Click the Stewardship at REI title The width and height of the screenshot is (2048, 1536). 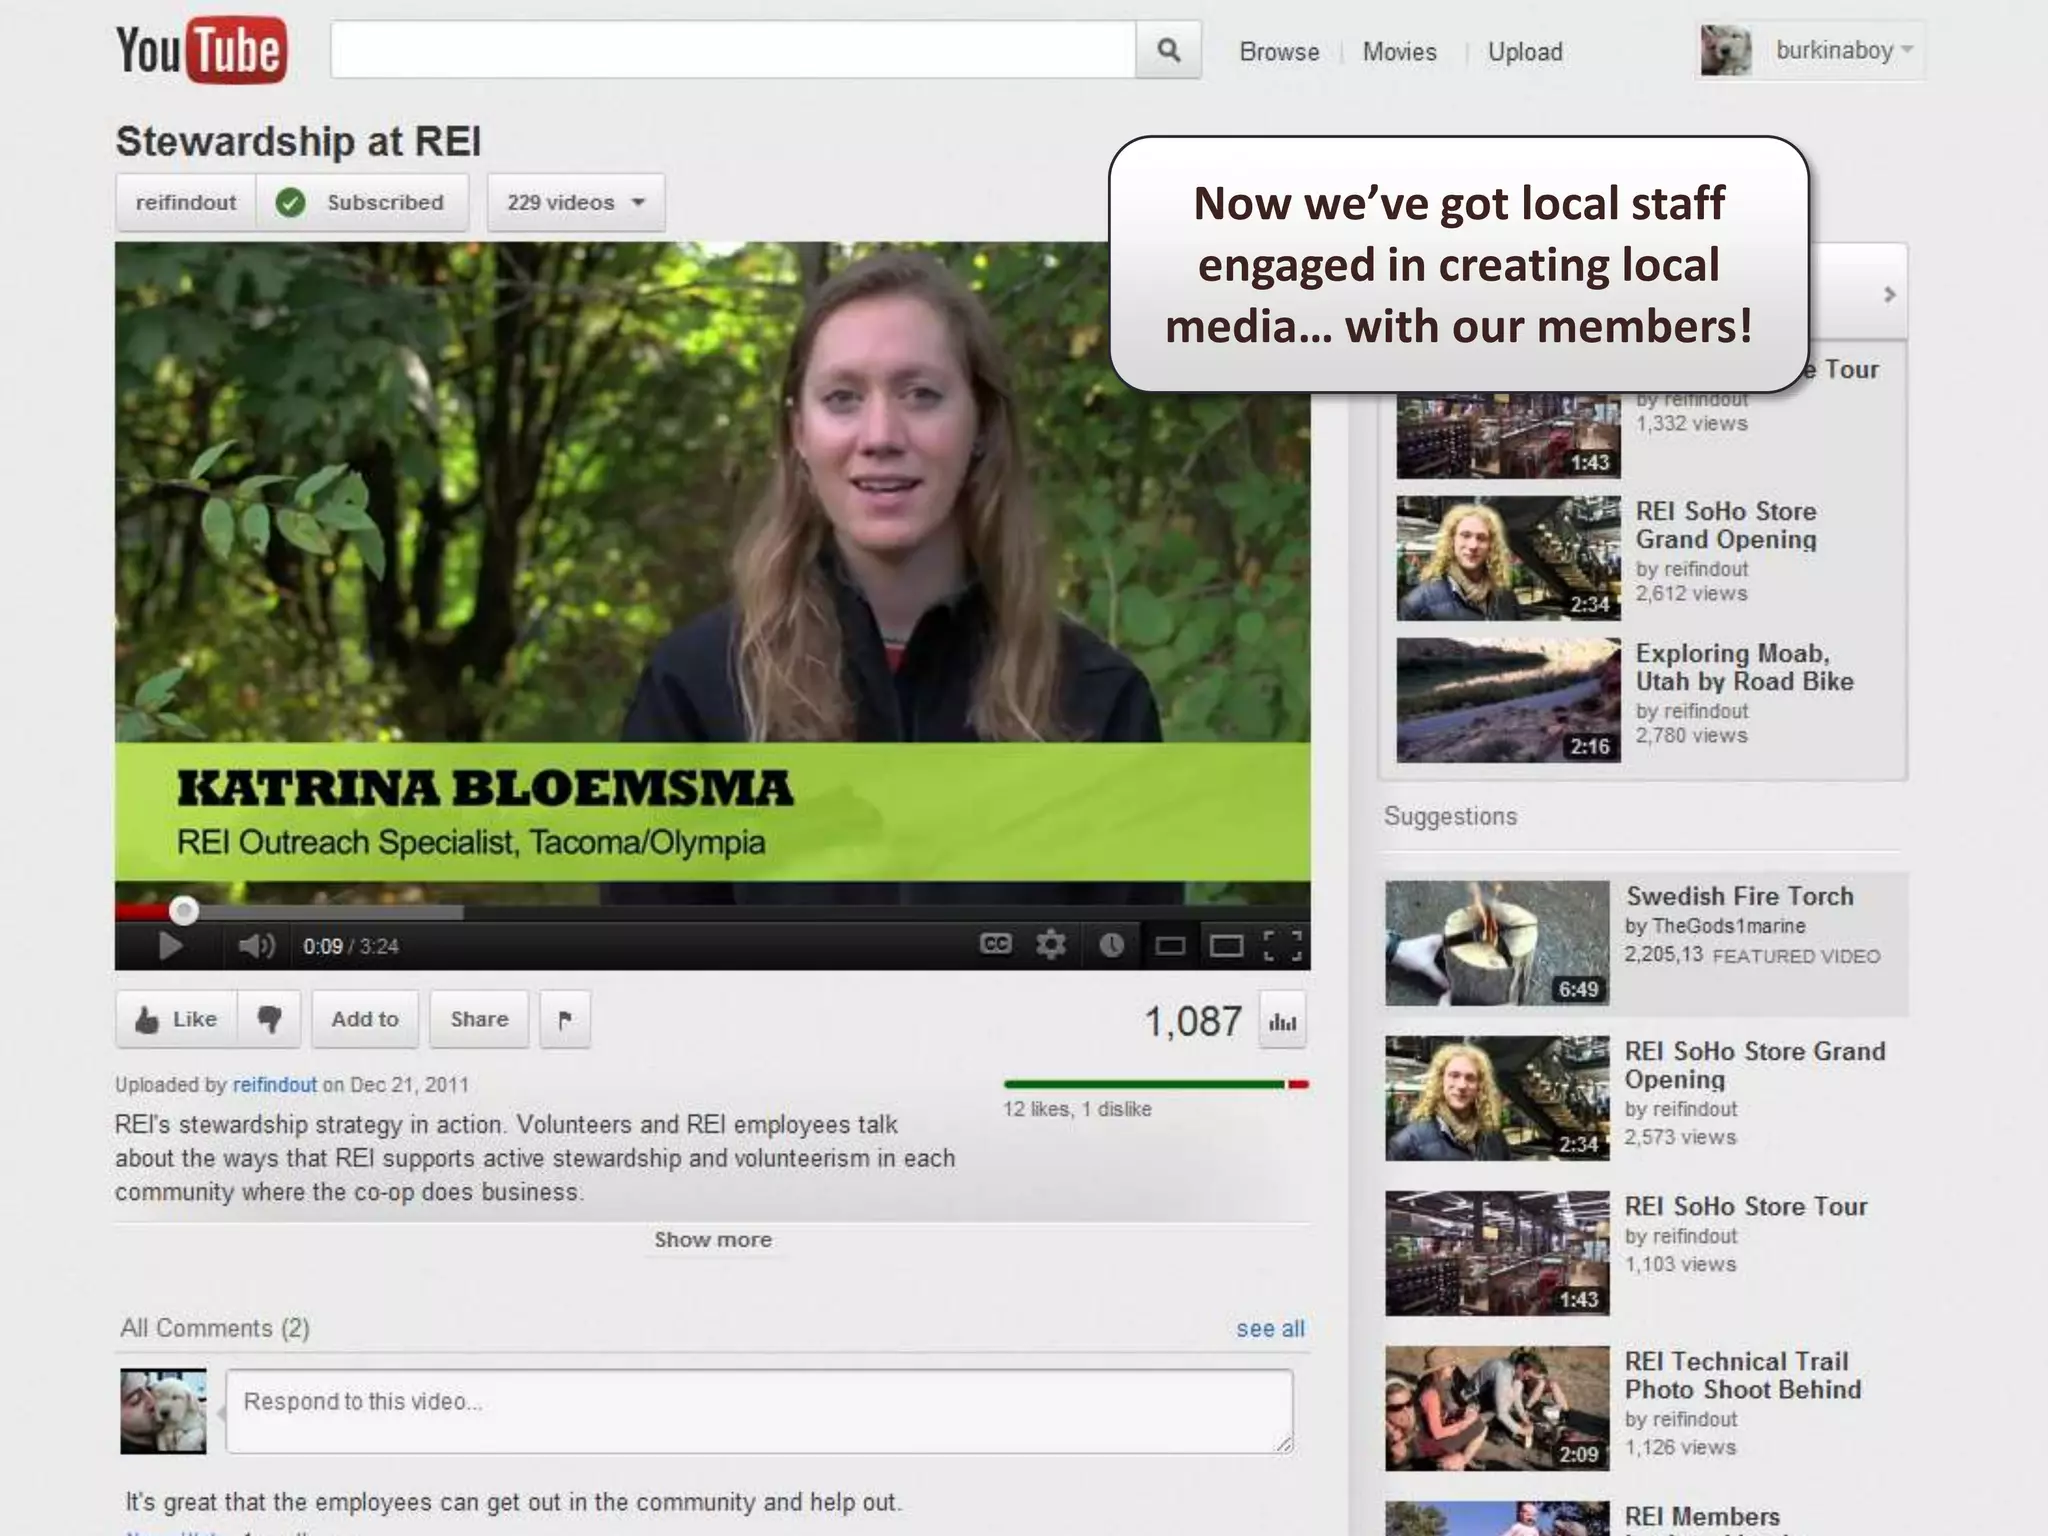[x=298, y=141]
